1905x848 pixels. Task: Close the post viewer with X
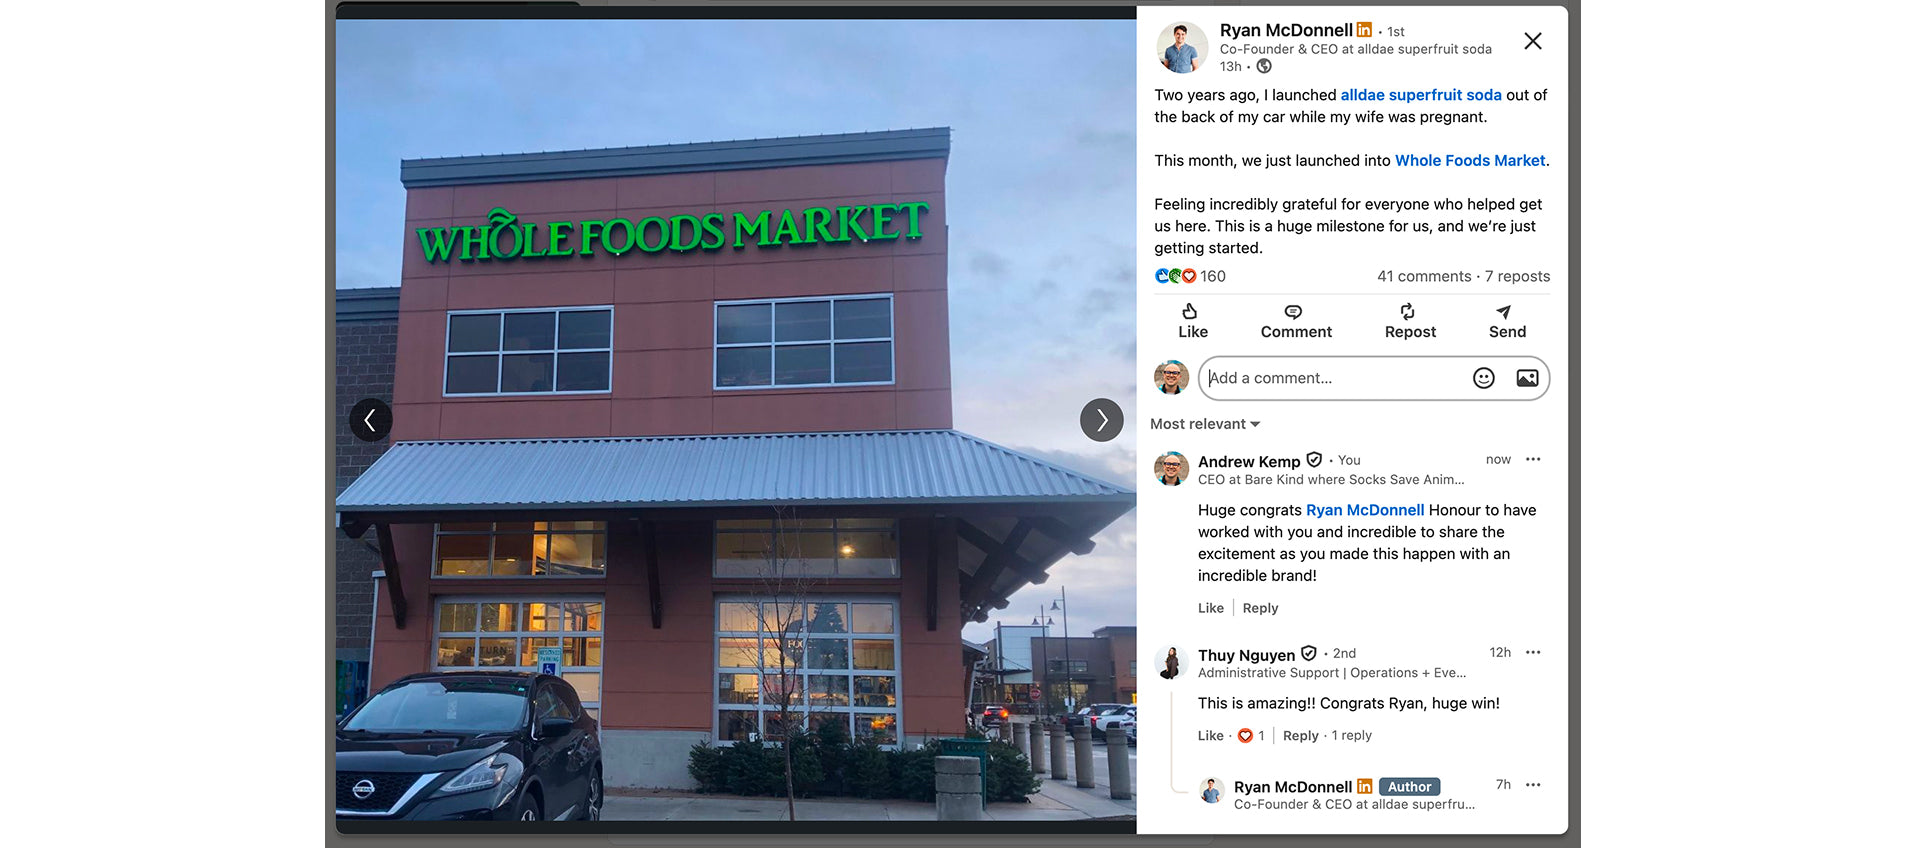tap(1532, 41)
